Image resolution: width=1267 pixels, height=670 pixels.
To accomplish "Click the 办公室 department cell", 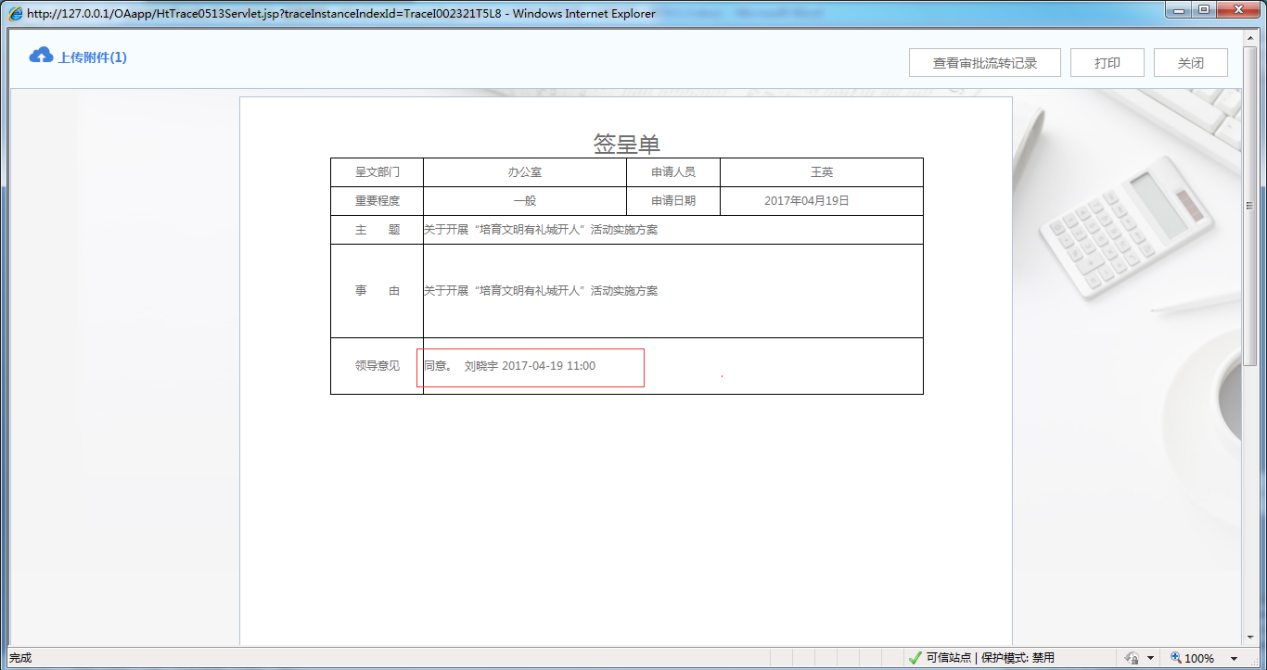I will coord(525,171).
